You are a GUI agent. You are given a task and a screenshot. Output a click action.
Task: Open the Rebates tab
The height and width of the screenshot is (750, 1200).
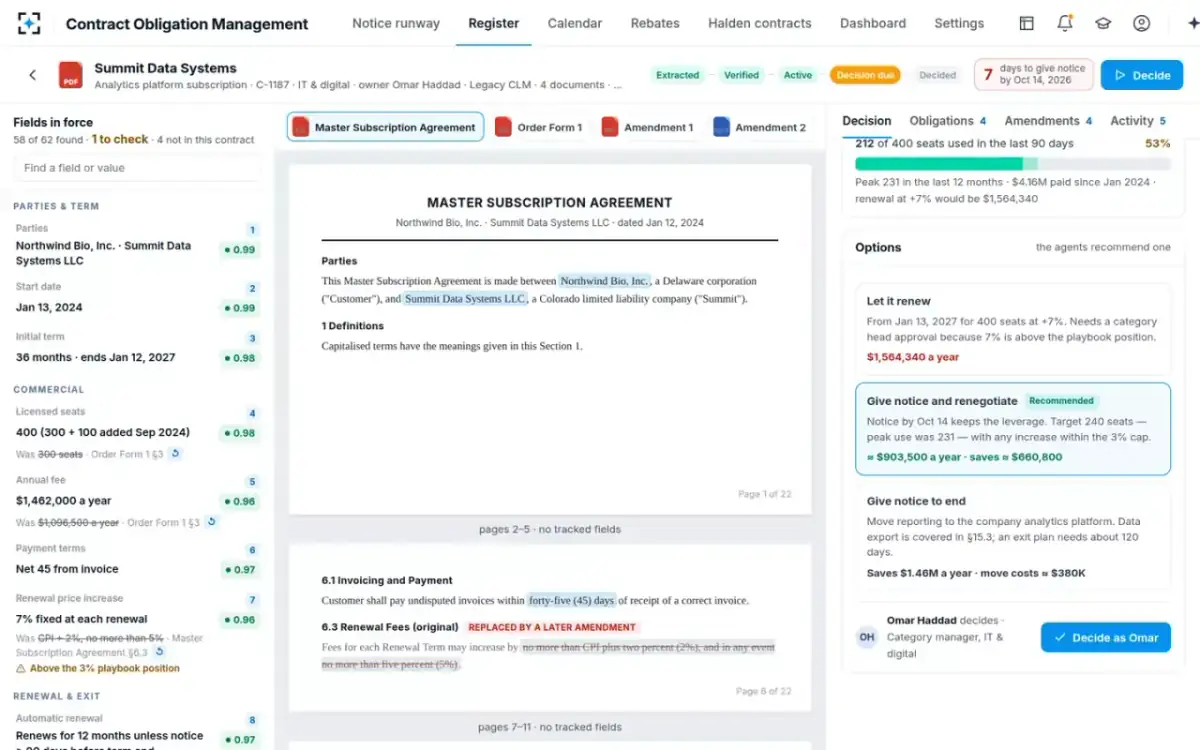655,23
